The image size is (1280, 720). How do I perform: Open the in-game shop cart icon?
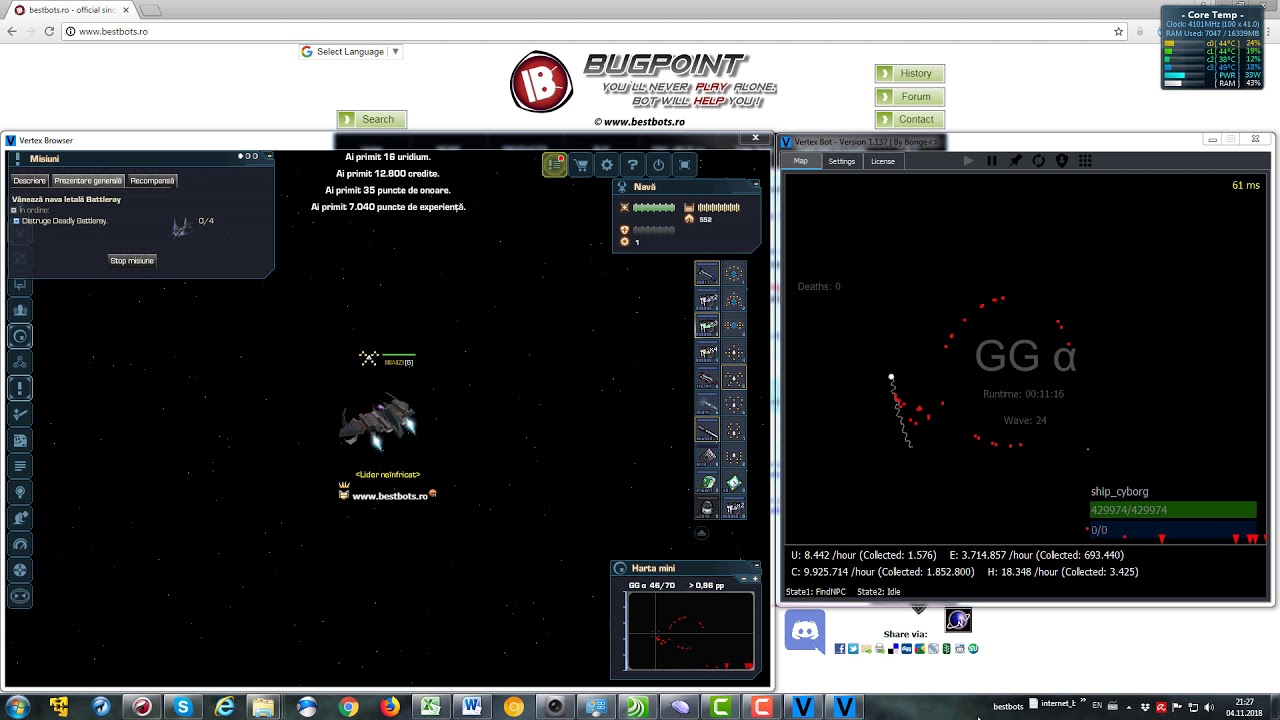[581, 165]
